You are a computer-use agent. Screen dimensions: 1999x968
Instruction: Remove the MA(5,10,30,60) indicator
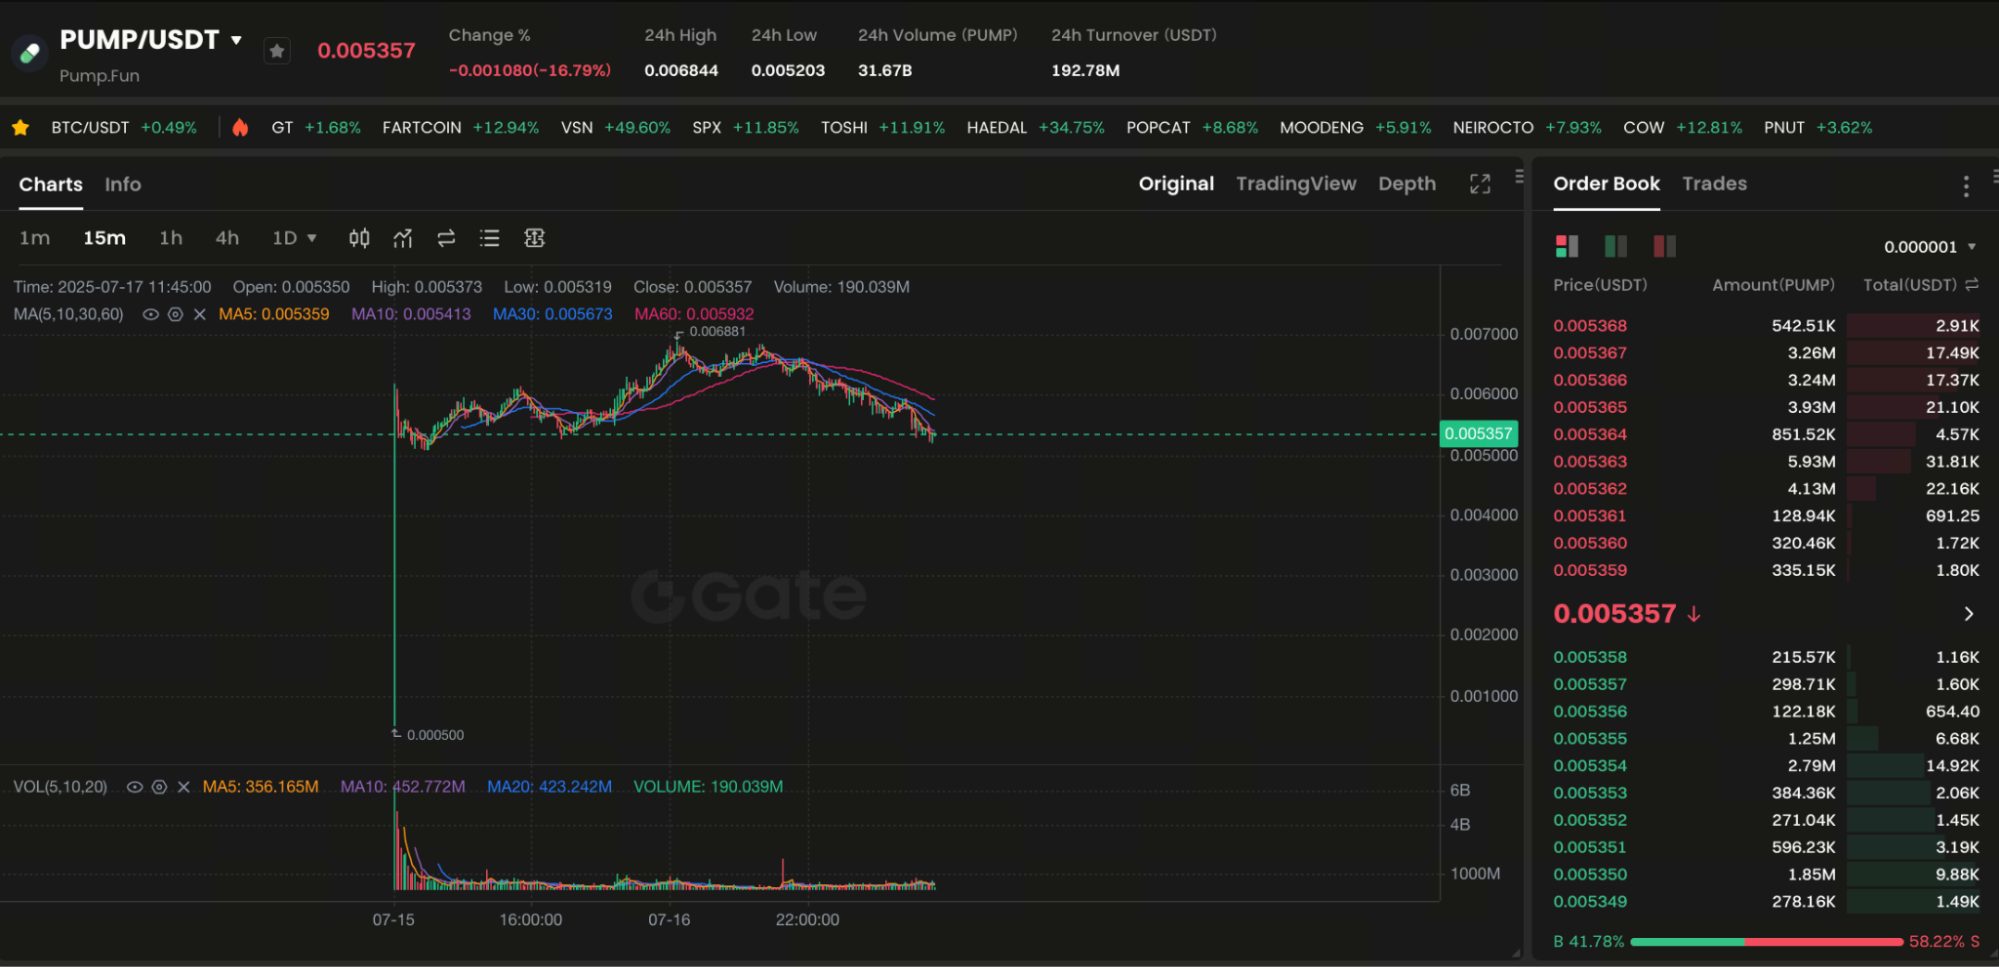[200, 314]
